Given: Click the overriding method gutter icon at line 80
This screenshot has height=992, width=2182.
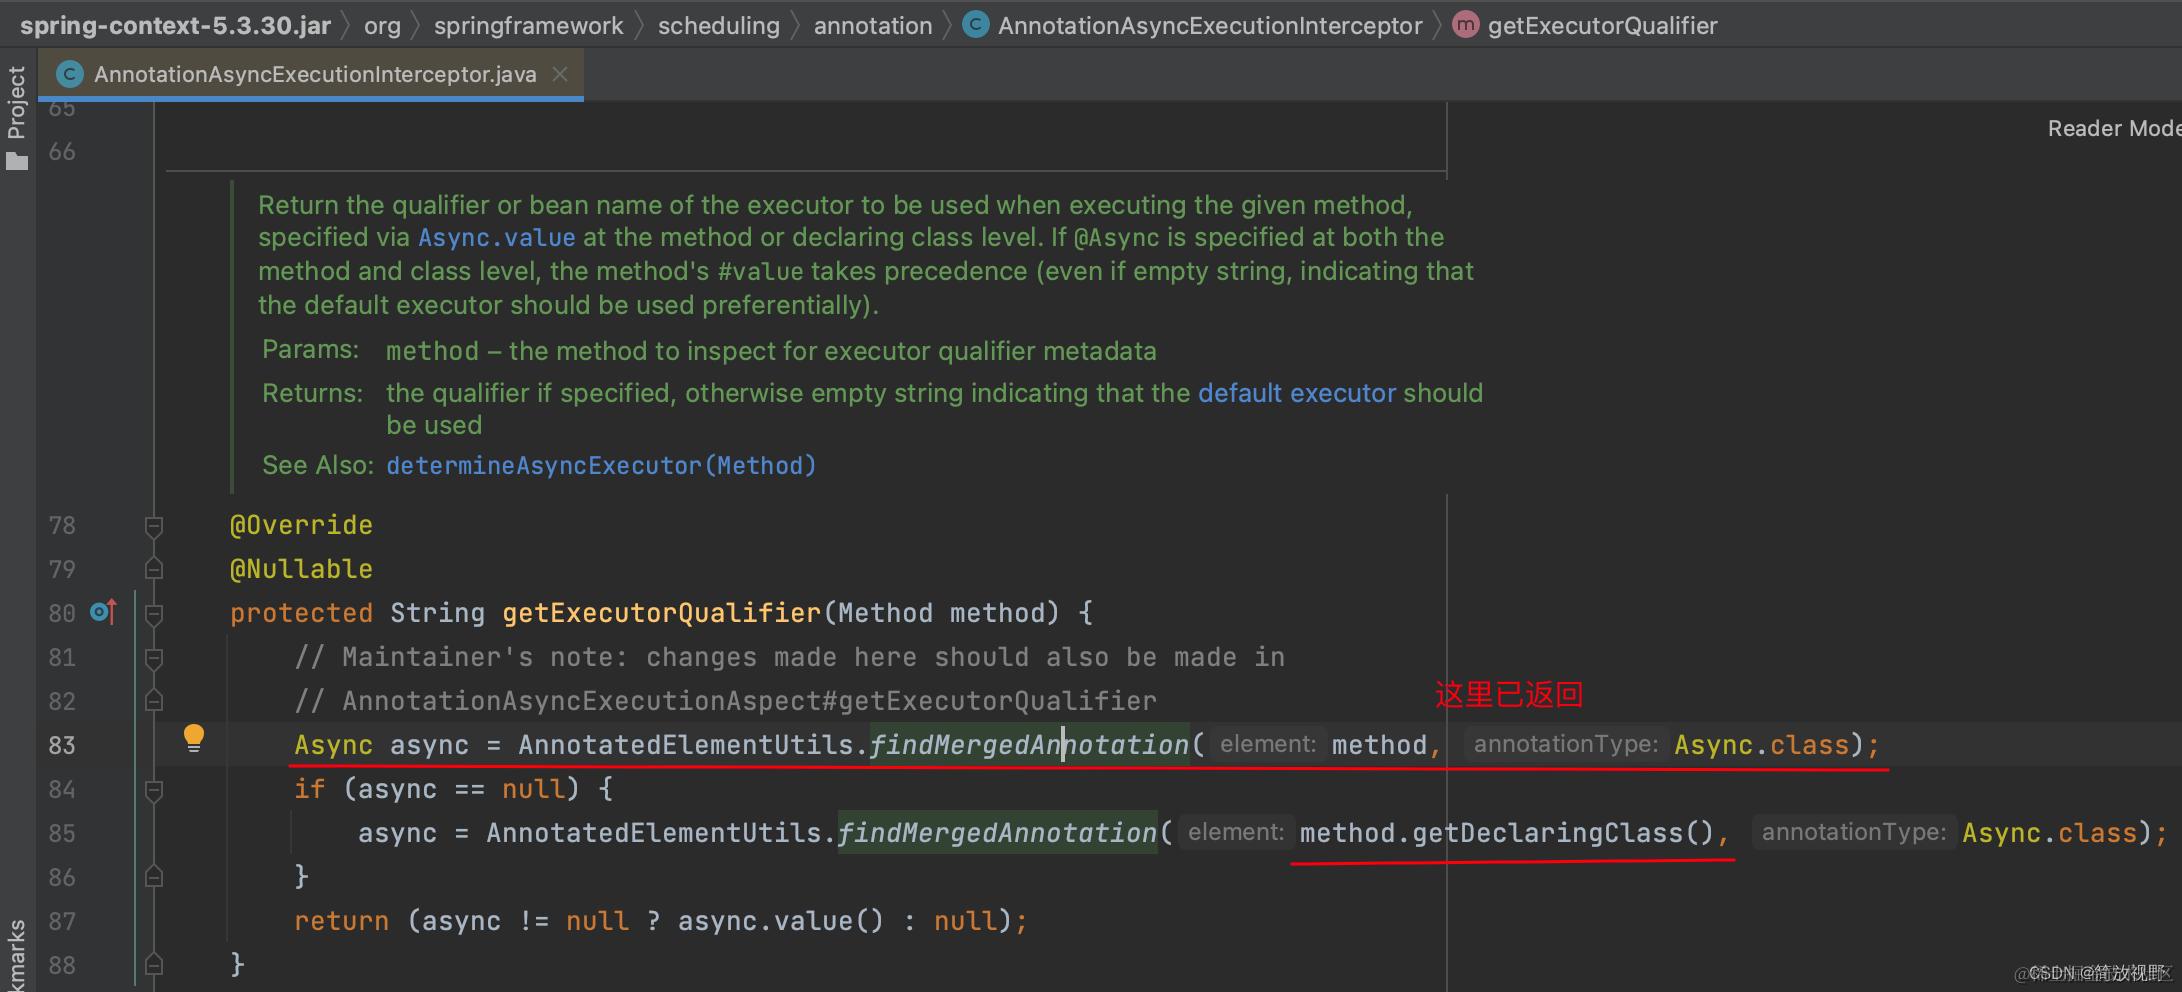Looking at the screenshot, I should click(x=100, y=612).
